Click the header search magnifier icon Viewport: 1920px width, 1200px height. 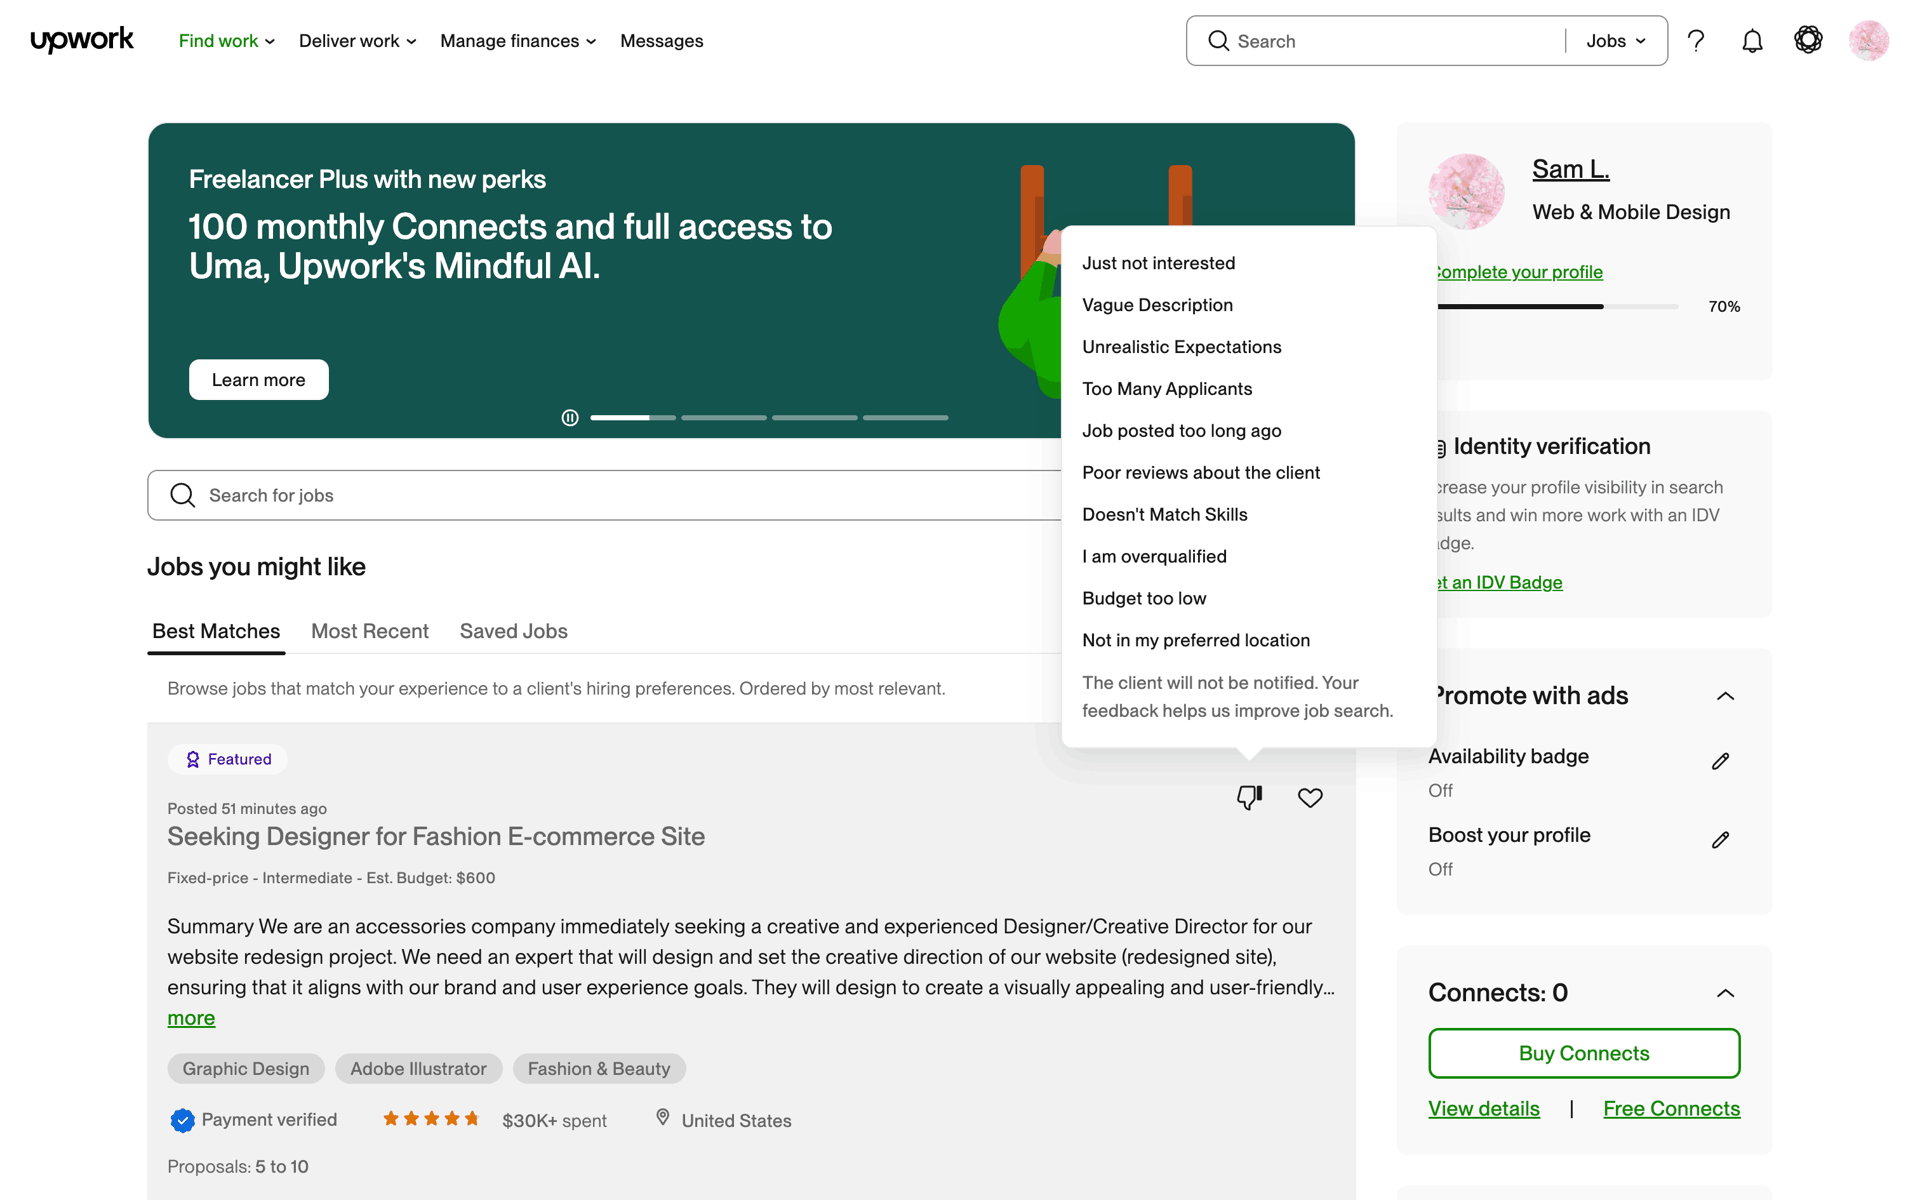click(1218, 41)
